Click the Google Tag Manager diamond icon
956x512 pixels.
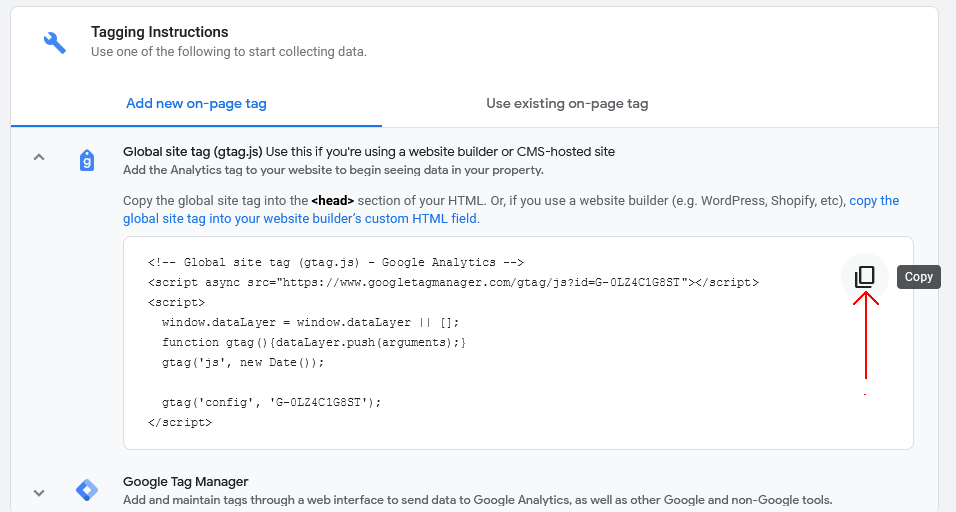point(87,489)
